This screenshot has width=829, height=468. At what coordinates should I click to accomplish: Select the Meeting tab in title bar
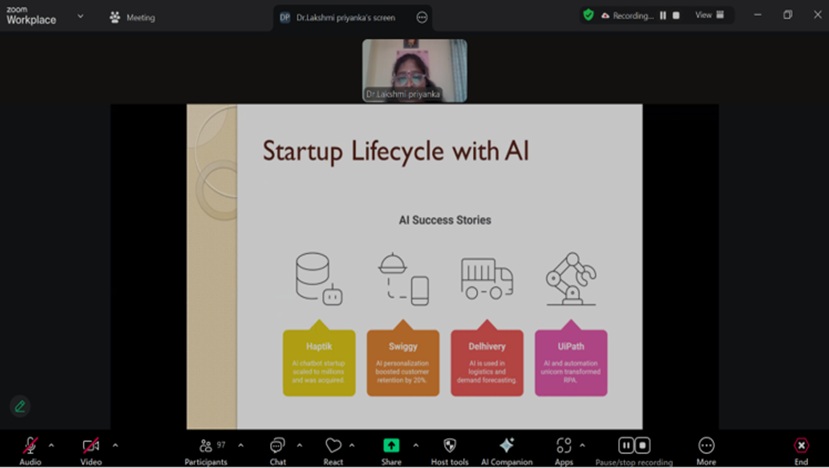(x=132, y=17)
